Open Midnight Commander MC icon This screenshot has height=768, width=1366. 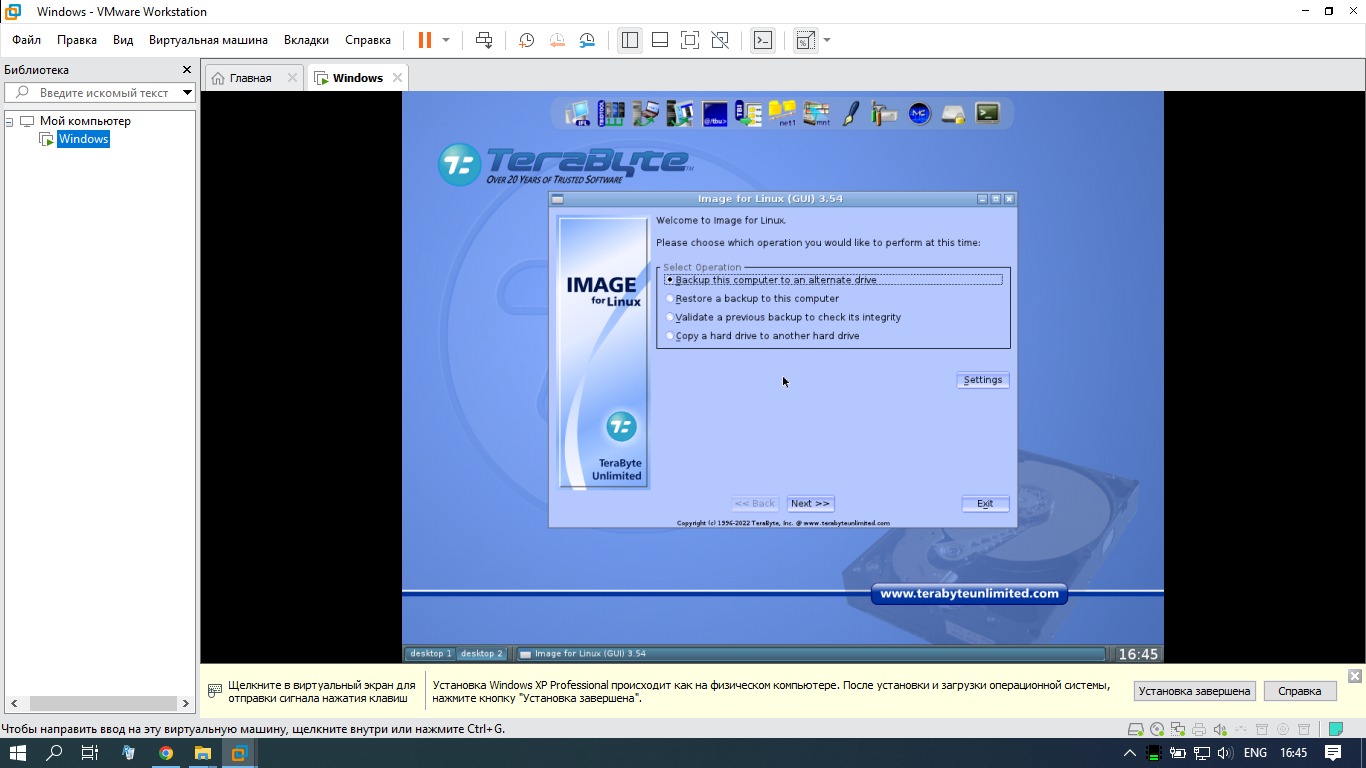pyautogui.click(x=919, y=114)
